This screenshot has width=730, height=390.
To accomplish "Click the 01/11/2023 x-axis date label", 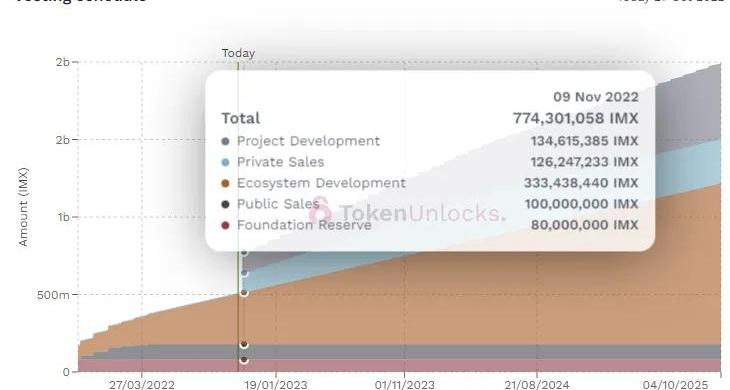I will (404, 384).
